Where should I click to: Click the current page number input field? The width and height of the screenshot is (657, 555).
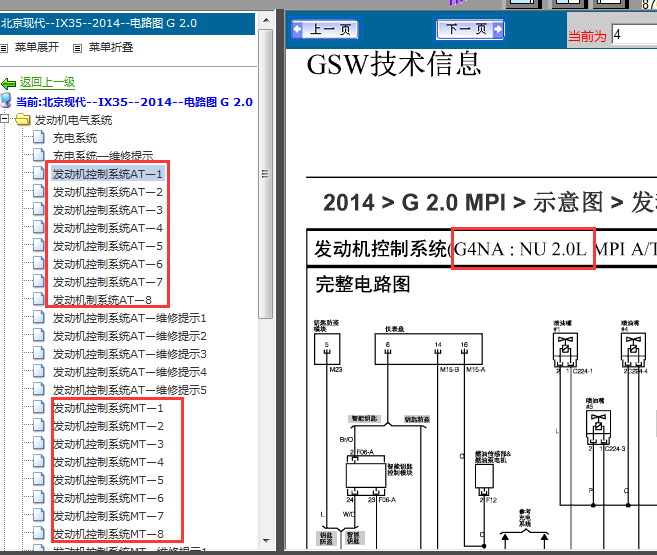tap(634, 35)
